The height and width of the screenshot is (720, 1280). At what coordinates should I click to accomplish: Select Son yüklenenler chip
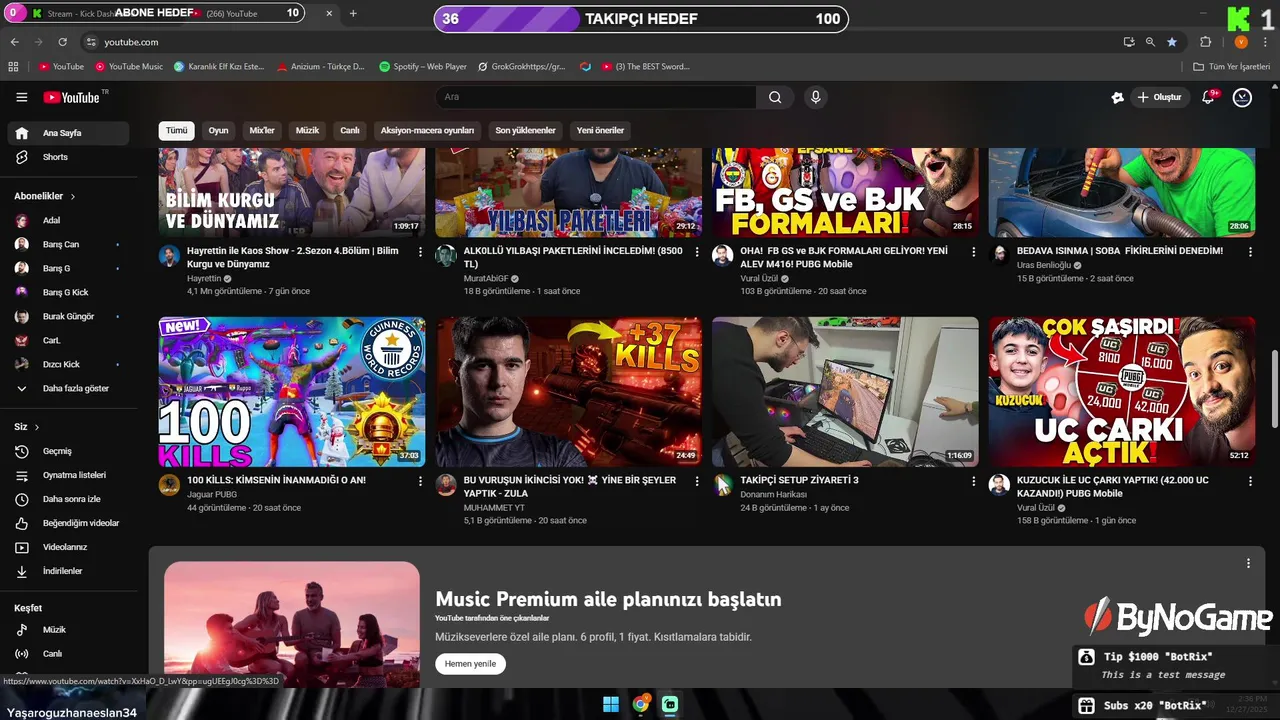tap(525, 130)
